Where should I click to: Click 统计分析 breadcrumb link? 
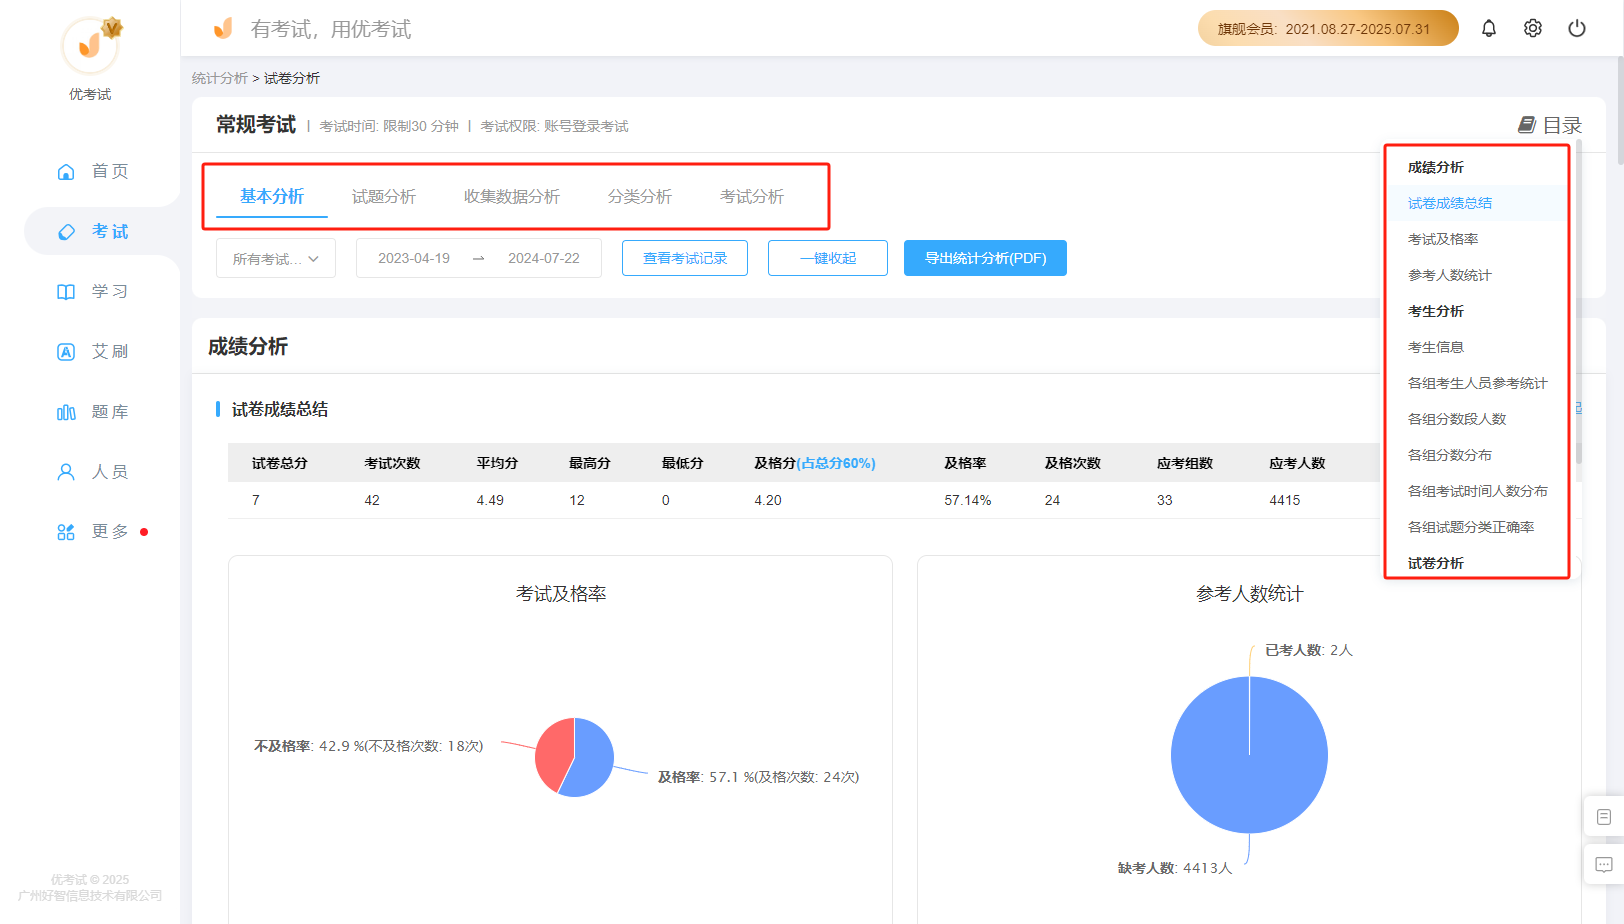tap(219, 78)
